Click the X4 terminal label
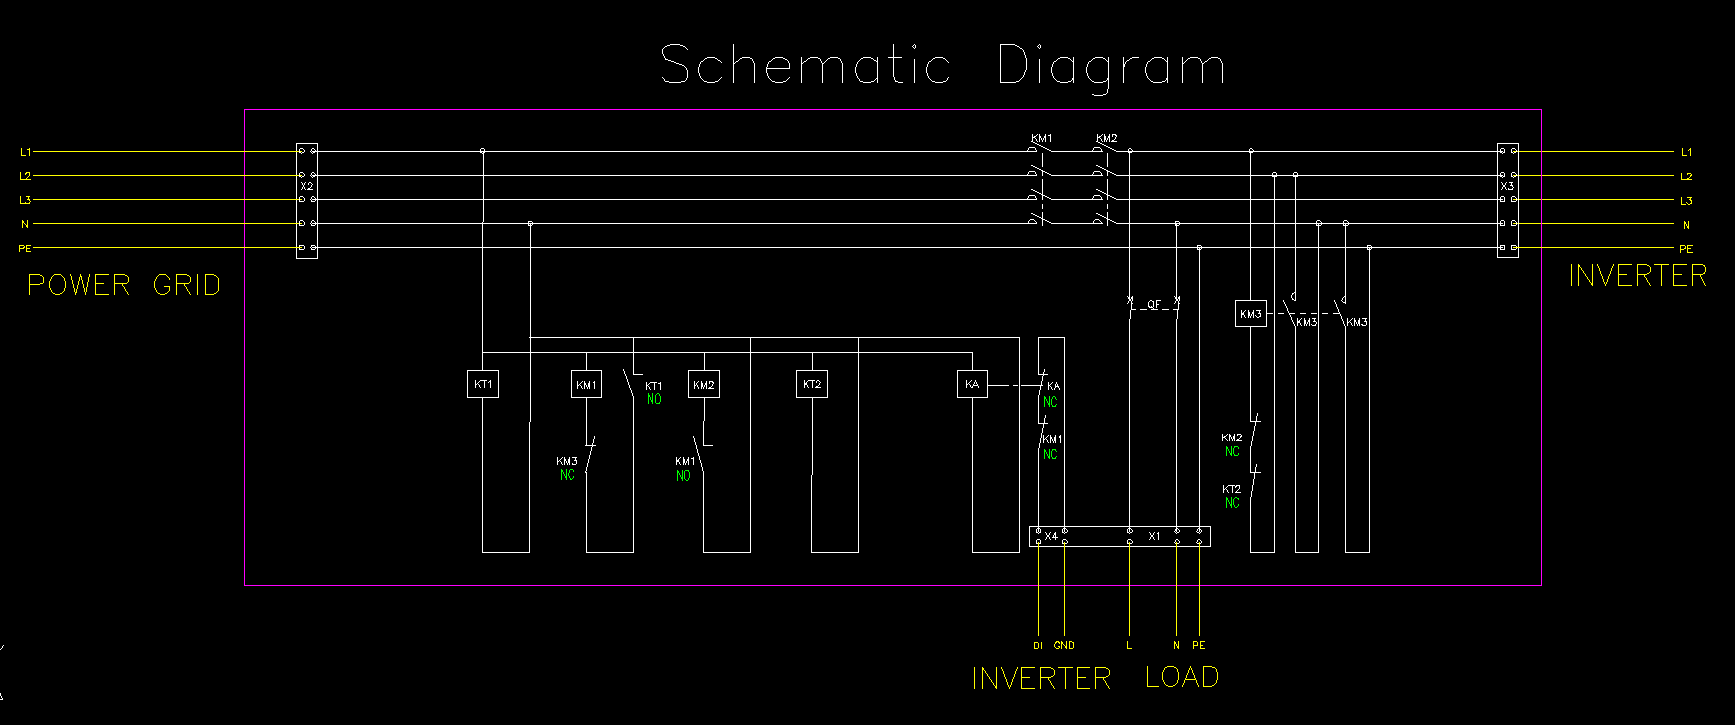 [1051, 536]
